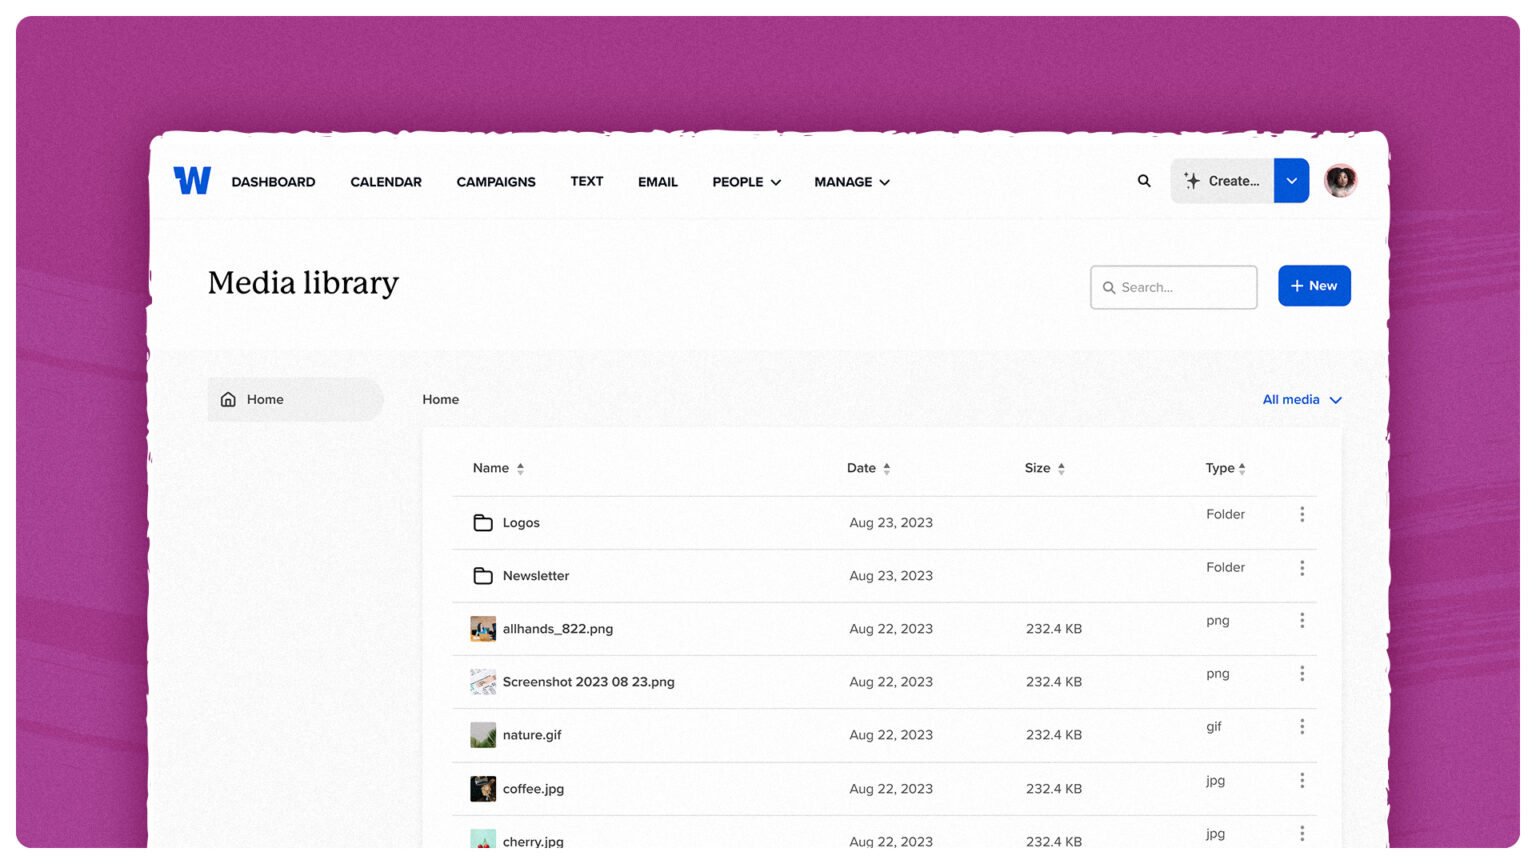Click the Create... button

coord(1222,181)
